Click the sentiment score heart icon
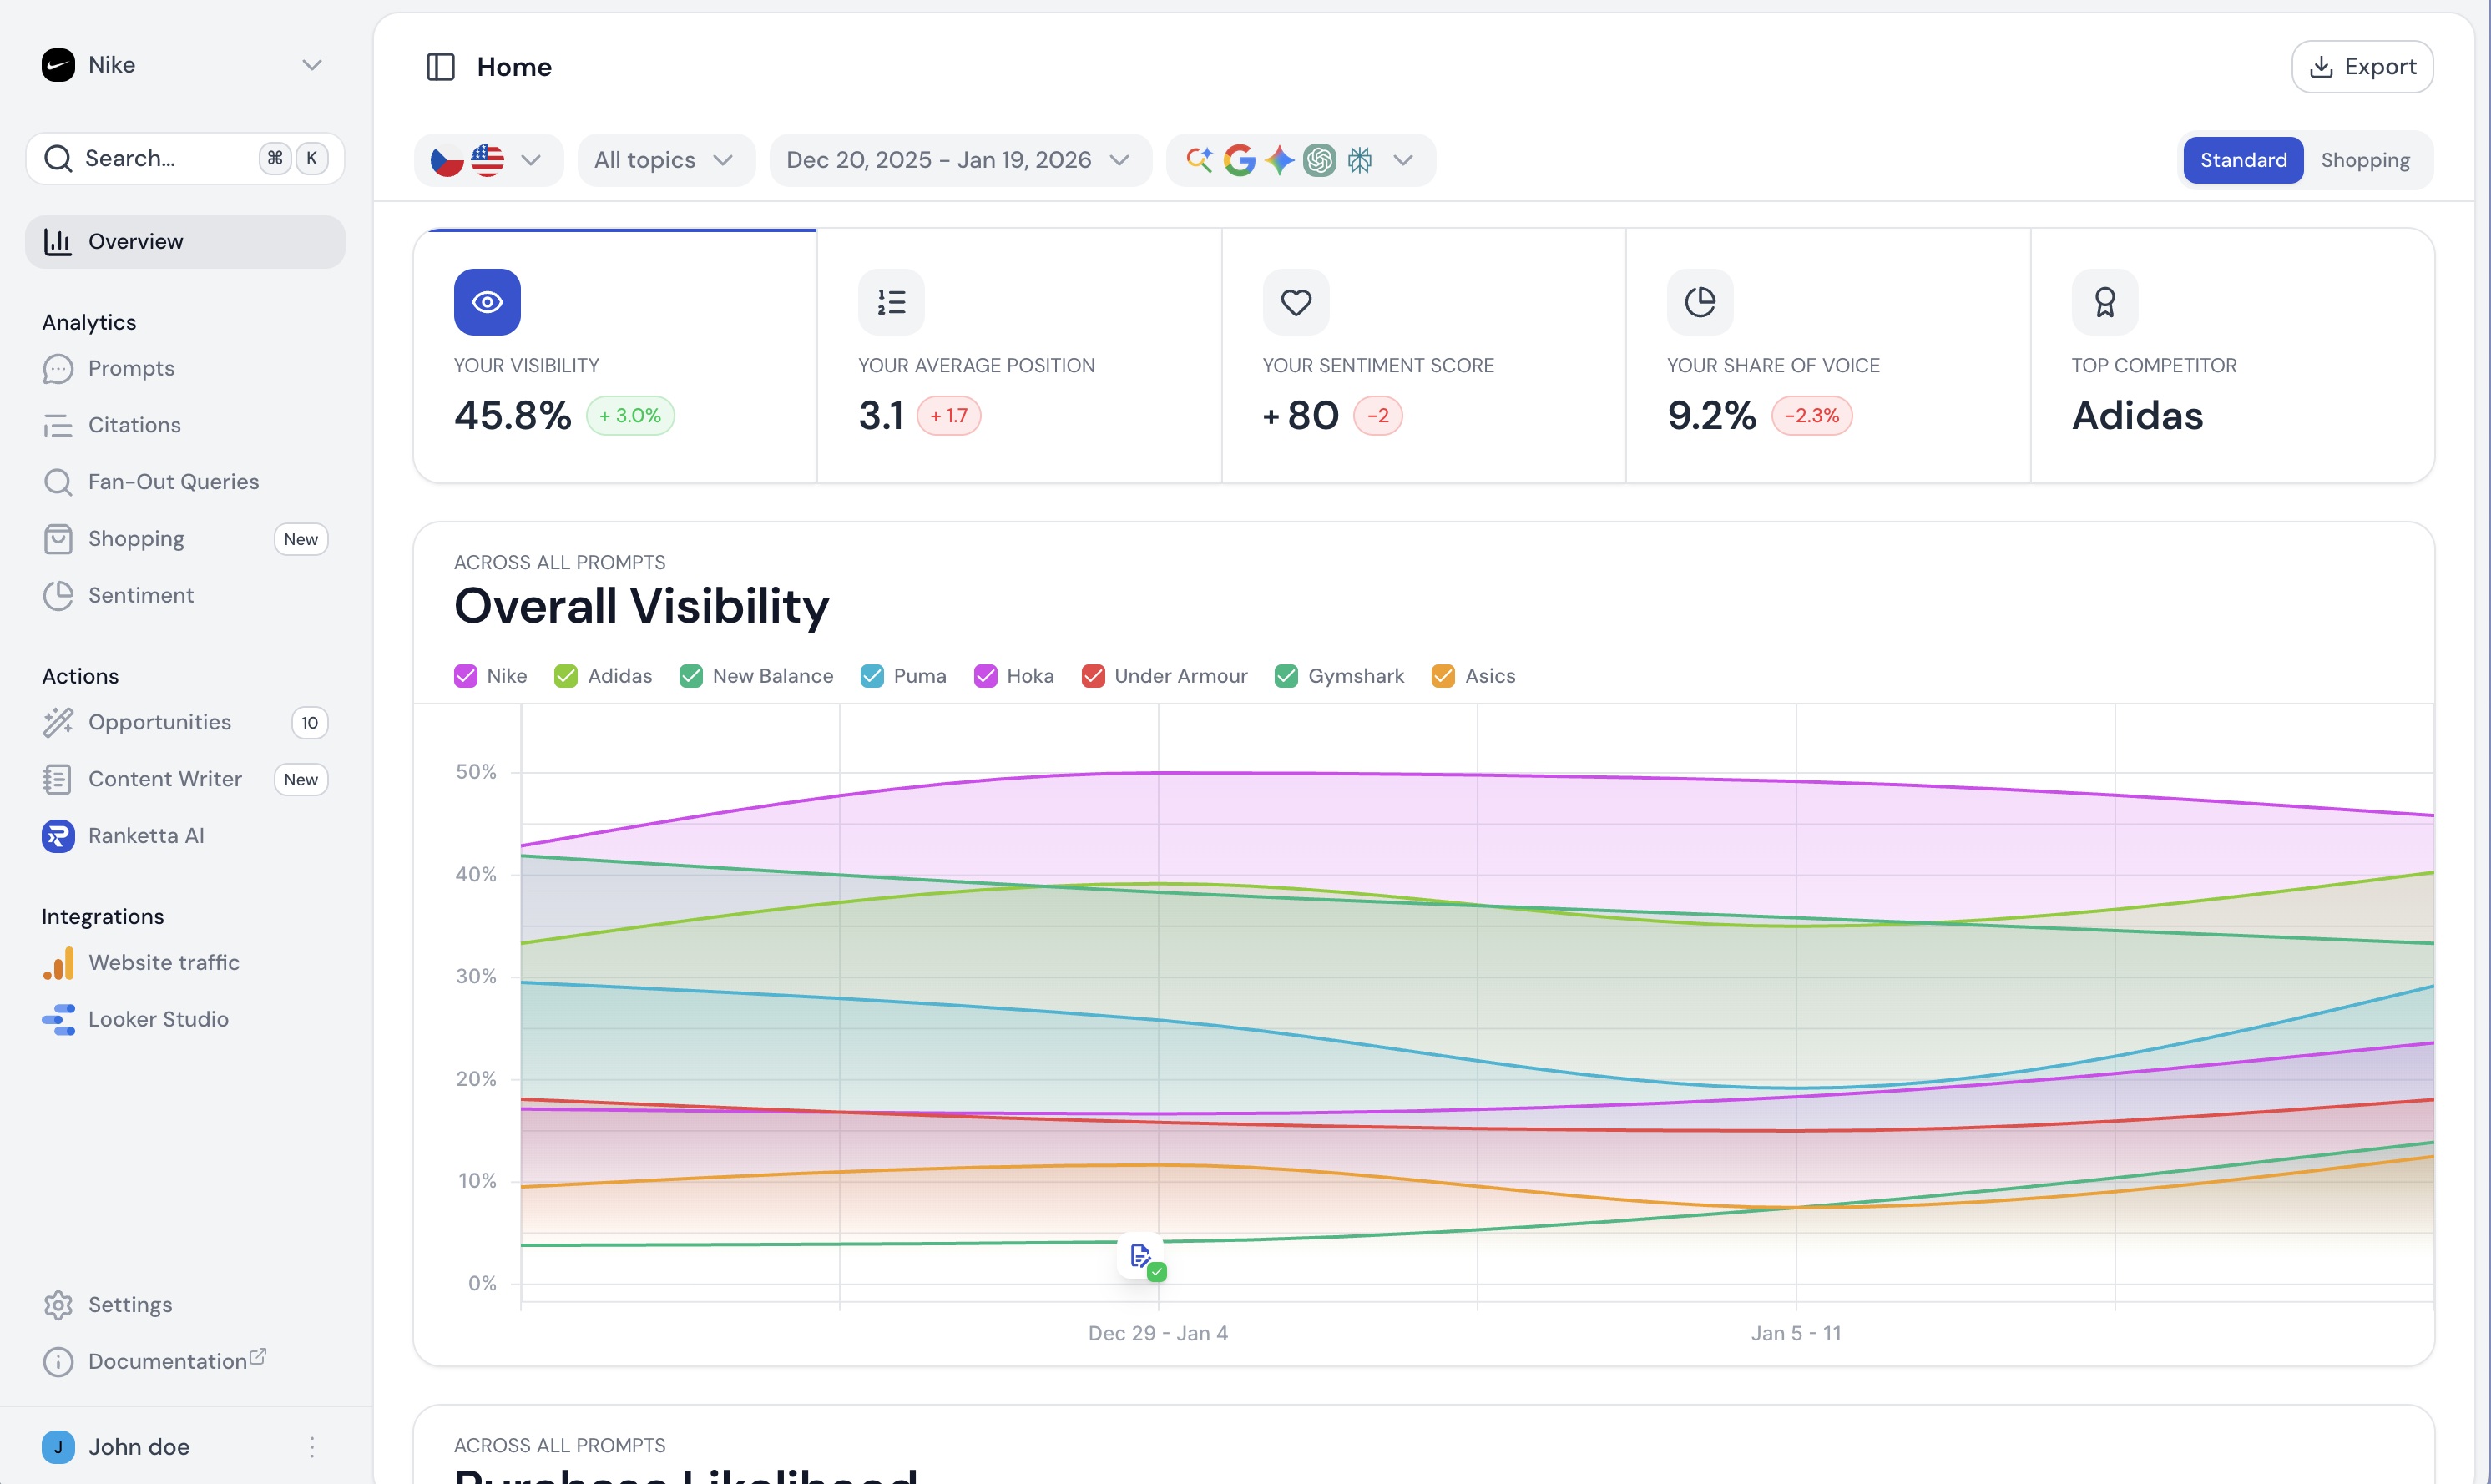The height and width of the screenshot is (1484, 2491). (x=1296, y=302)
